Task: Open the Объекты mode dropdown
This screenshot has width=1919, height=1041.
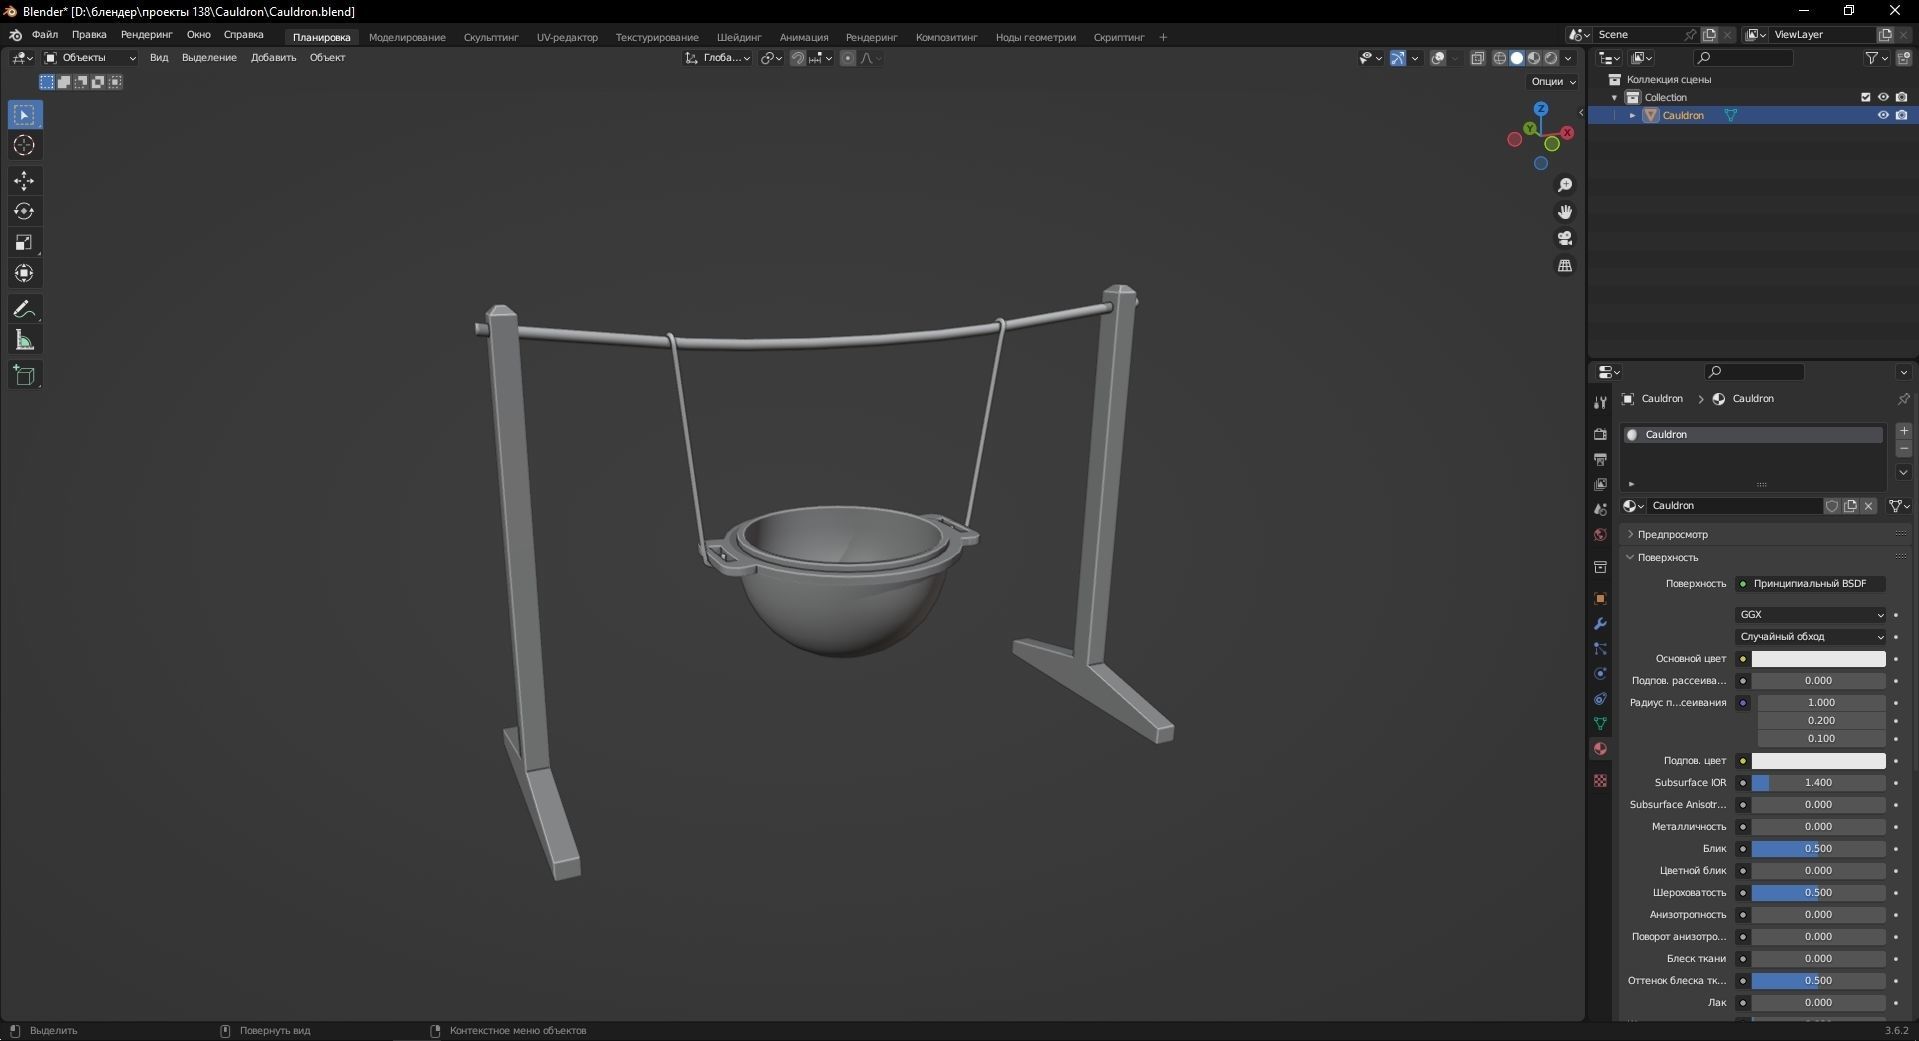Action: tap(90, 58)
